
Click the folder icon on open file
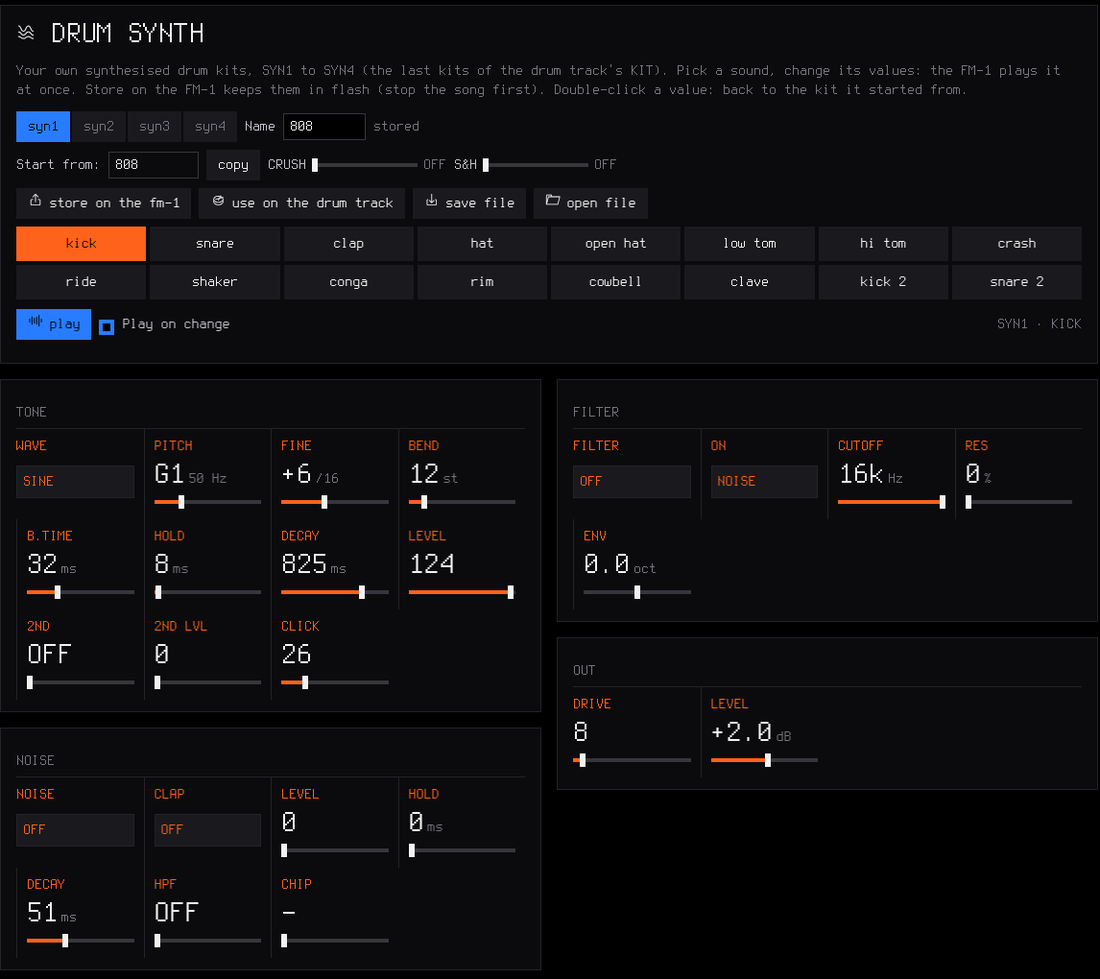coord(553,201)
